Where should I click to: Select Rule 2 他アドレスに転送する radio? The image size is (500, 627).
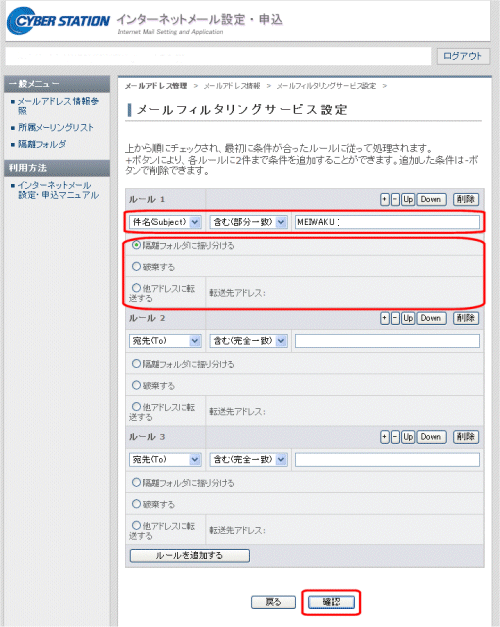(136, 407)
